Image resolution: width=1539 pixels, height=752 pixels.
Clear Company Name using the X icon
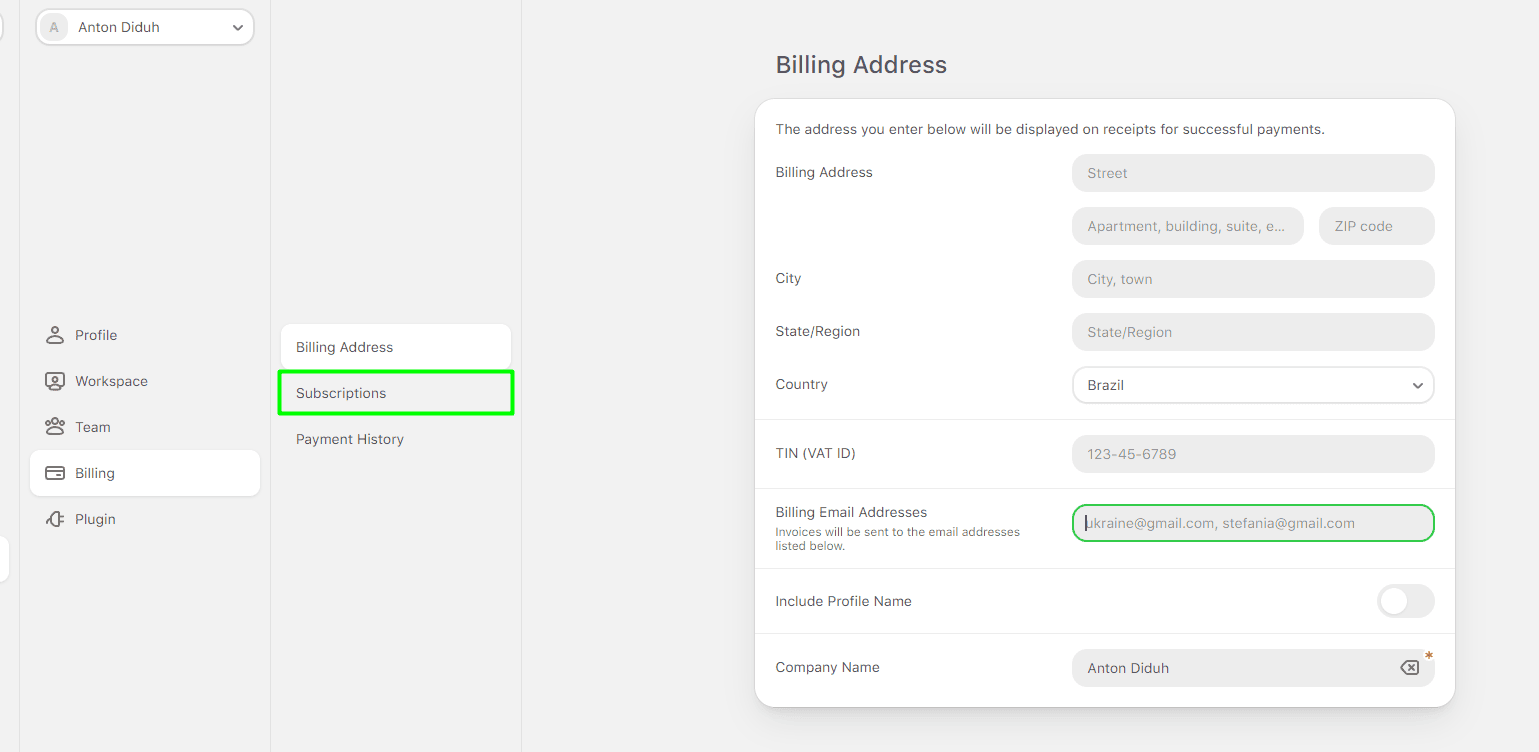pyautogui.click(x=1409, y=667)
